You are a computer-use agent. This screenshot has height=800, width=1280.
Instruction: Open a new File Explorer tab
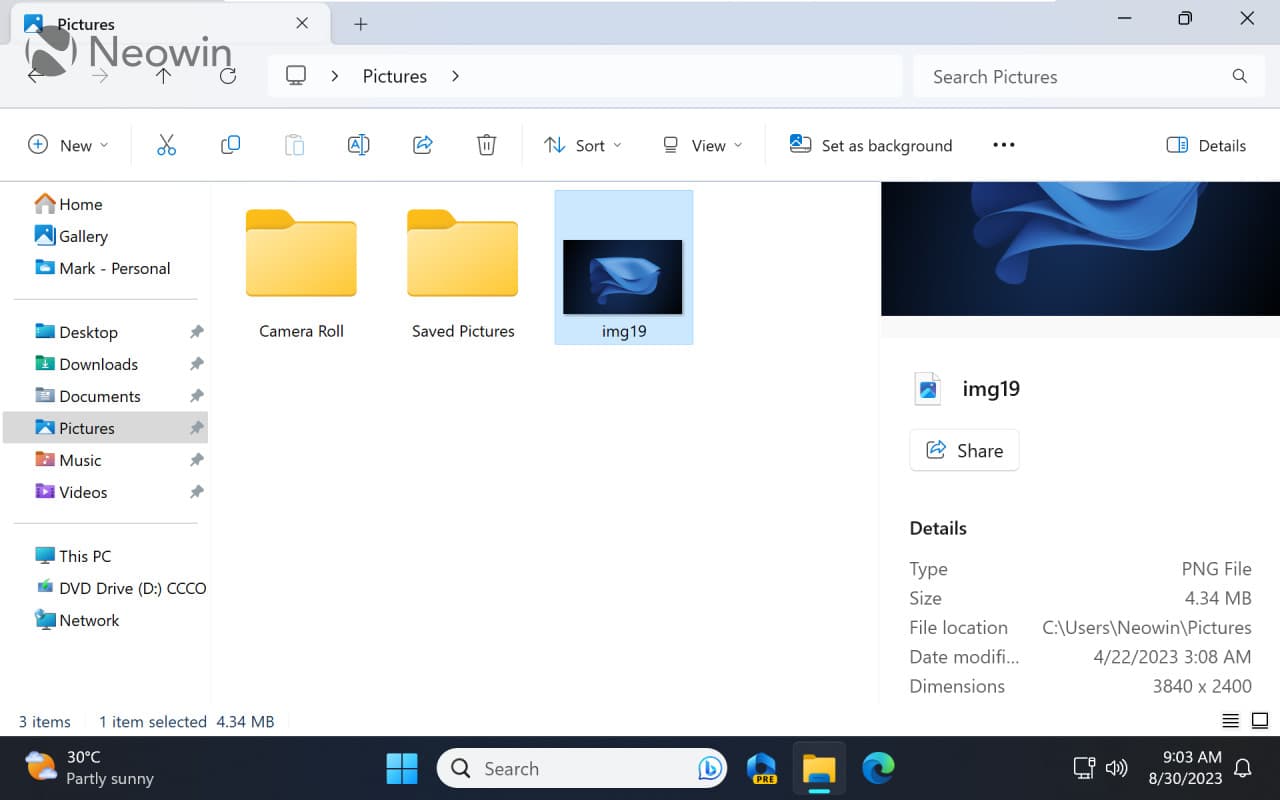point(360,24)
